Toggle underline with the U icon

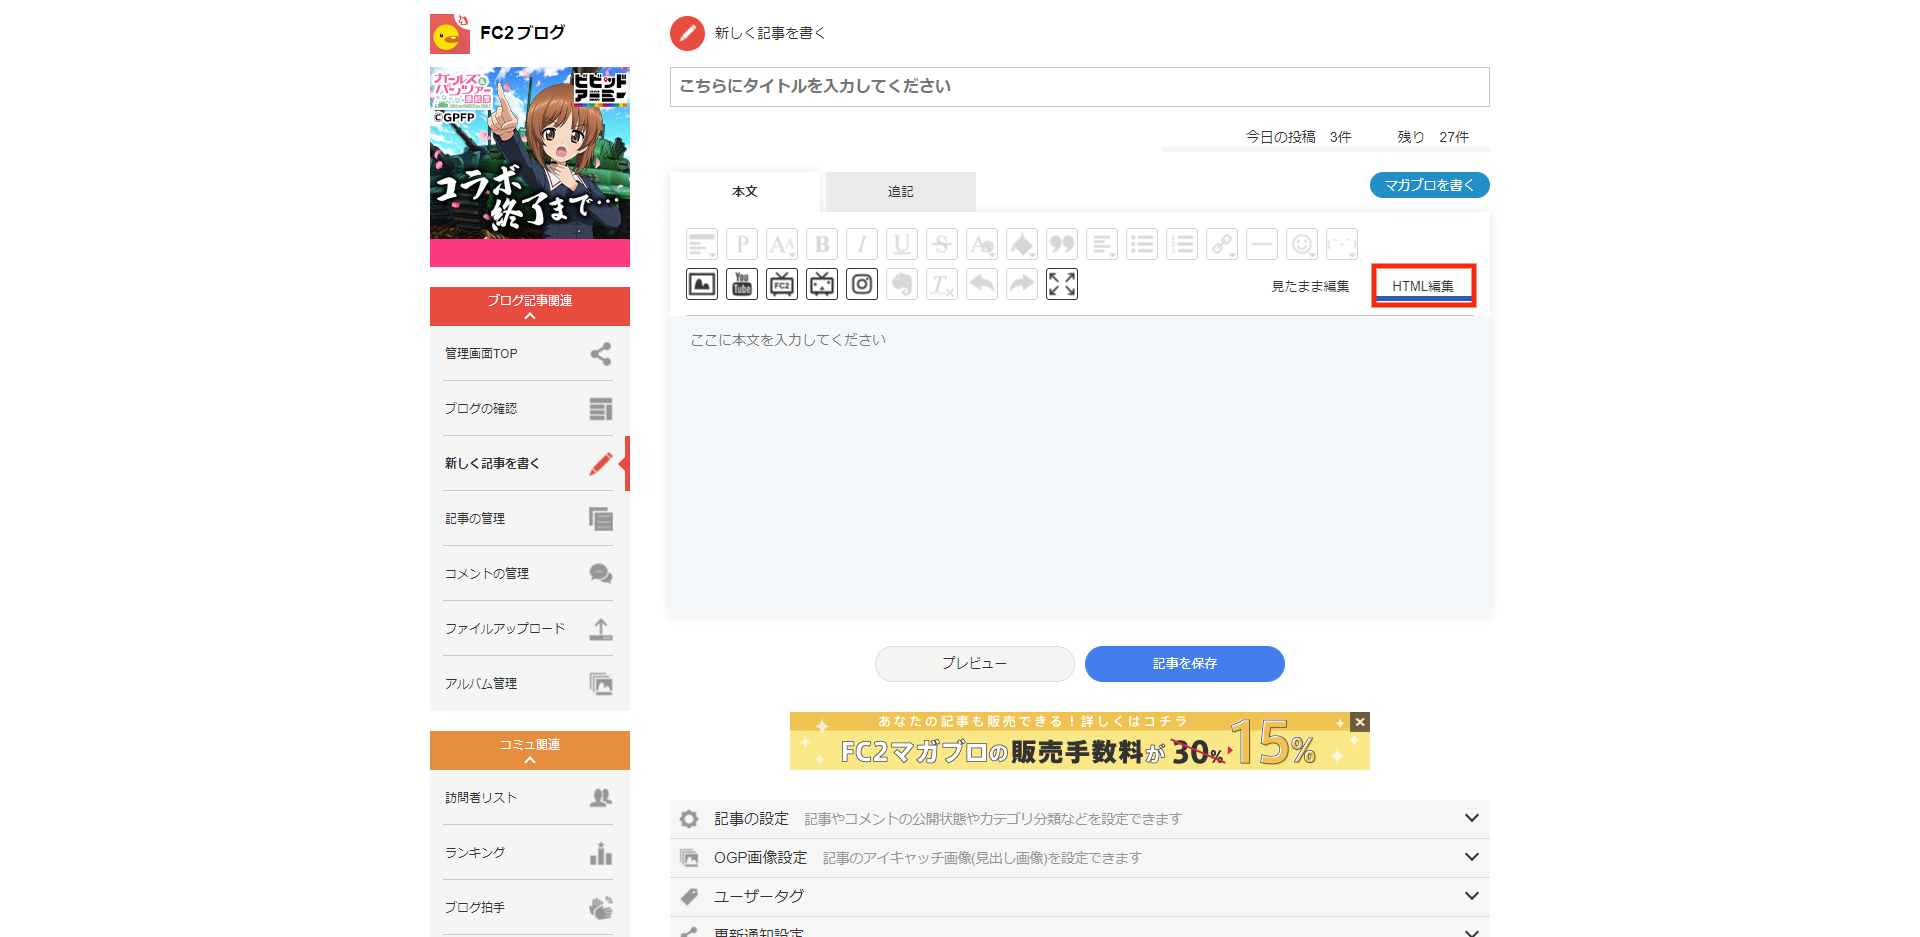[x=902, y=244]
